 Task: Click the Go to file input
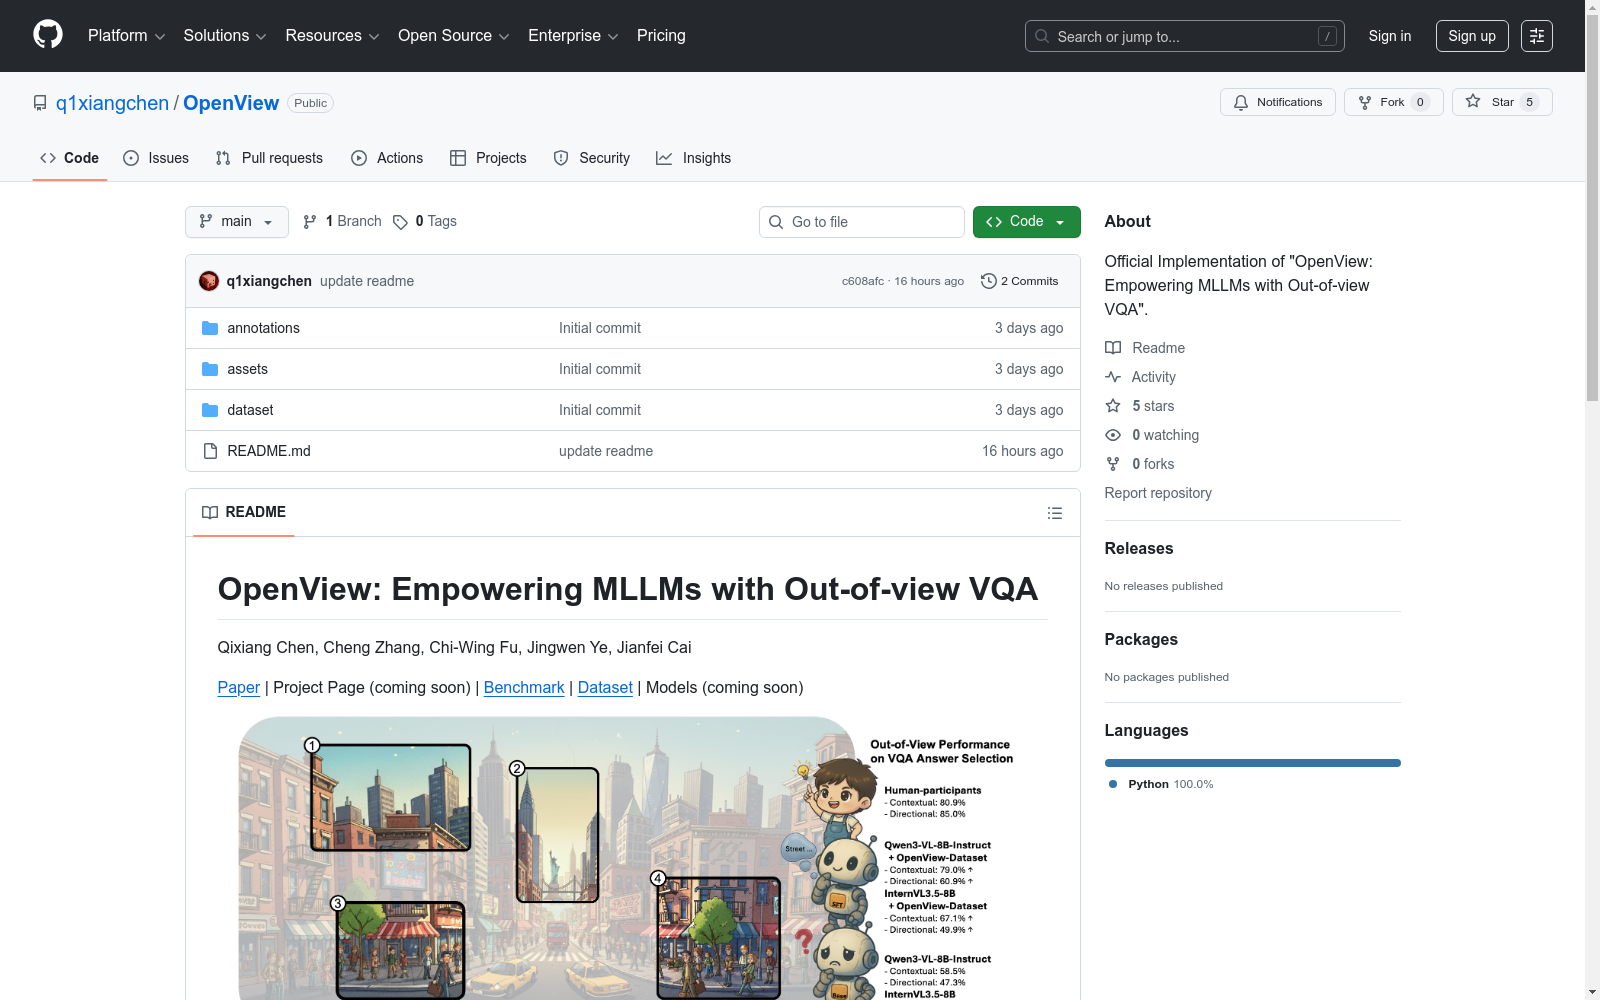[x=862, y=222]
